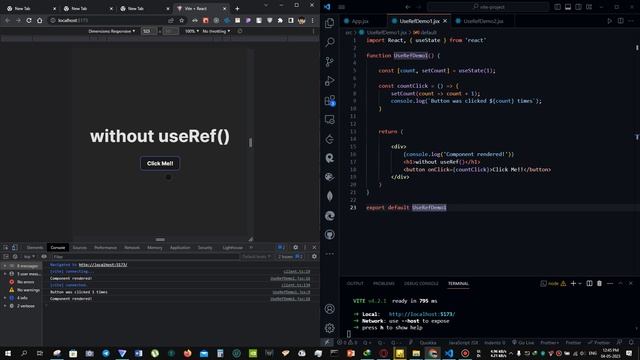The width and height of the screenshot is (640, 360).
Task: Go to browser home page
Action: [x=40, y=20]
